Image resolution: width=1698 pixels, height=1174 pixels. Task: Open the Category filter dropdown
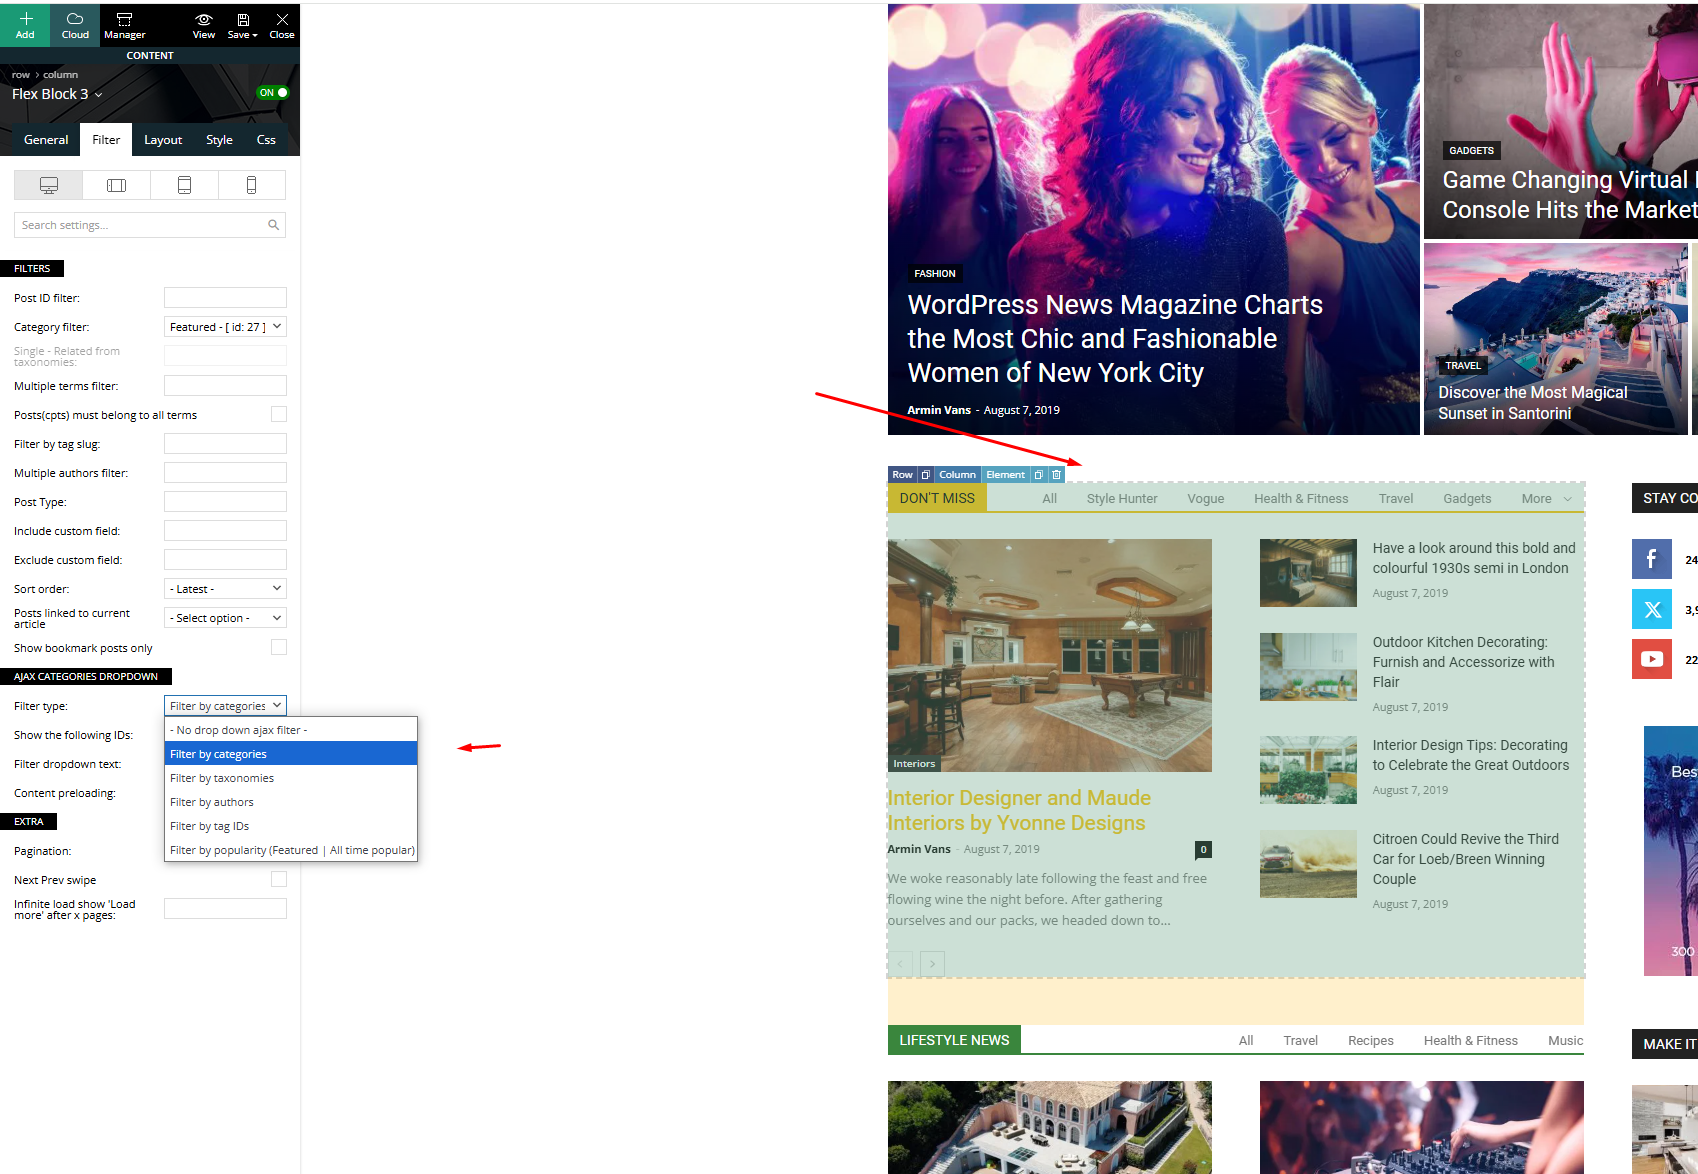225,327
